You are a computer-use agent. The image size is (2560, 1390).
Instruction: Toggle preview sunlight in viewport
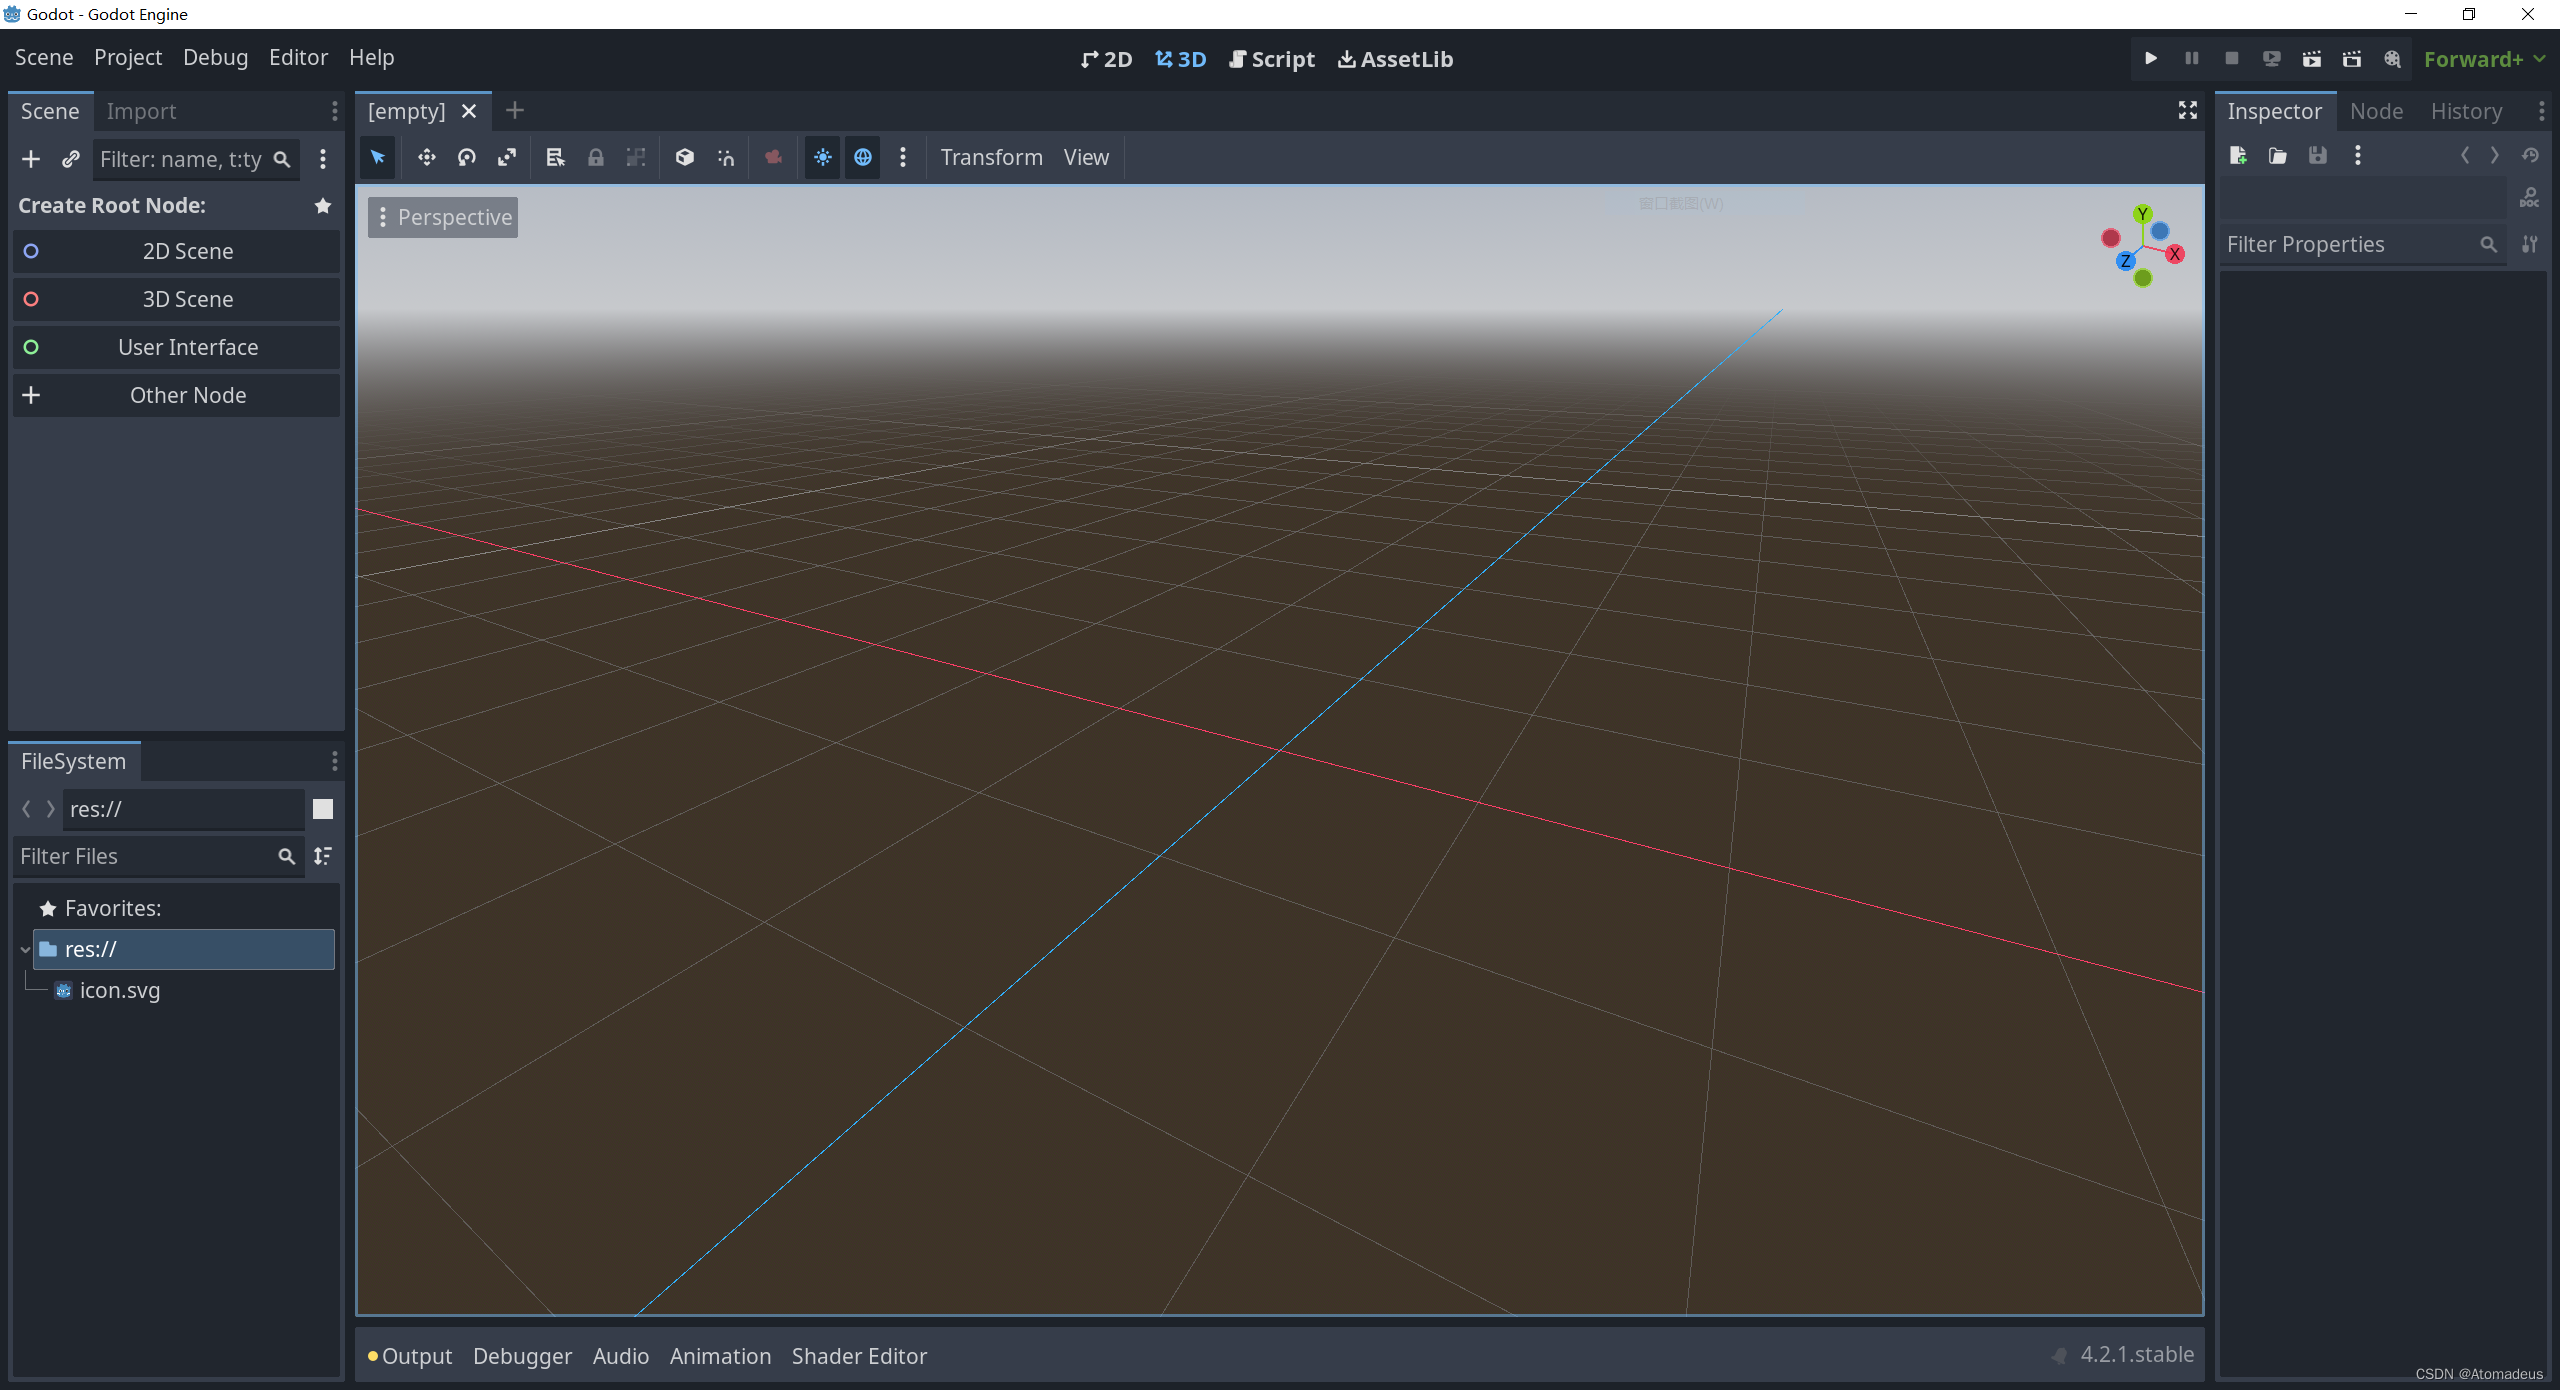822,157
